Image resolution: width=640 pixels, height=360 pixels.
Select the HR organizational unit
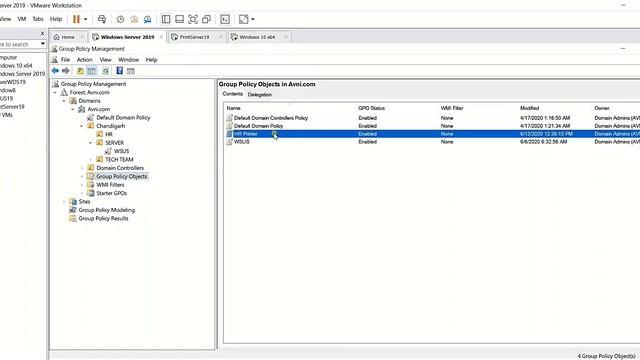pos(109,134)
